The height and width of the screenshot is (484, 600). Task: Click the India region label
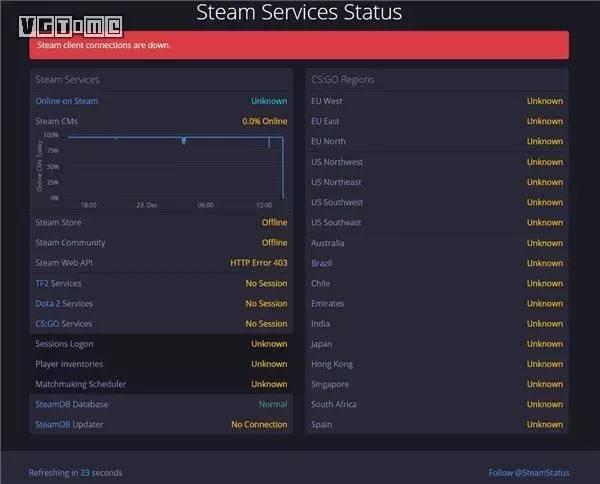pyautogui.click(x=321, y=324)
